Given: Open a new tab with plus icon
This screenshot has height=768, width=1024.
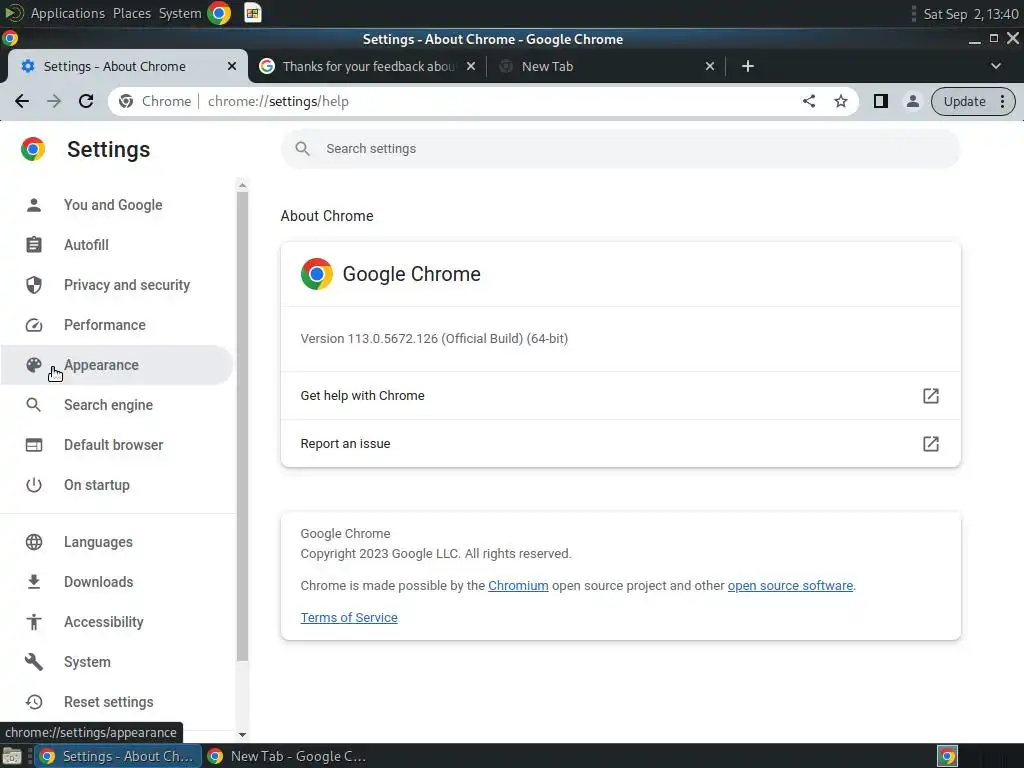Looking at the screenshot, I should click(x=748, y=66).
